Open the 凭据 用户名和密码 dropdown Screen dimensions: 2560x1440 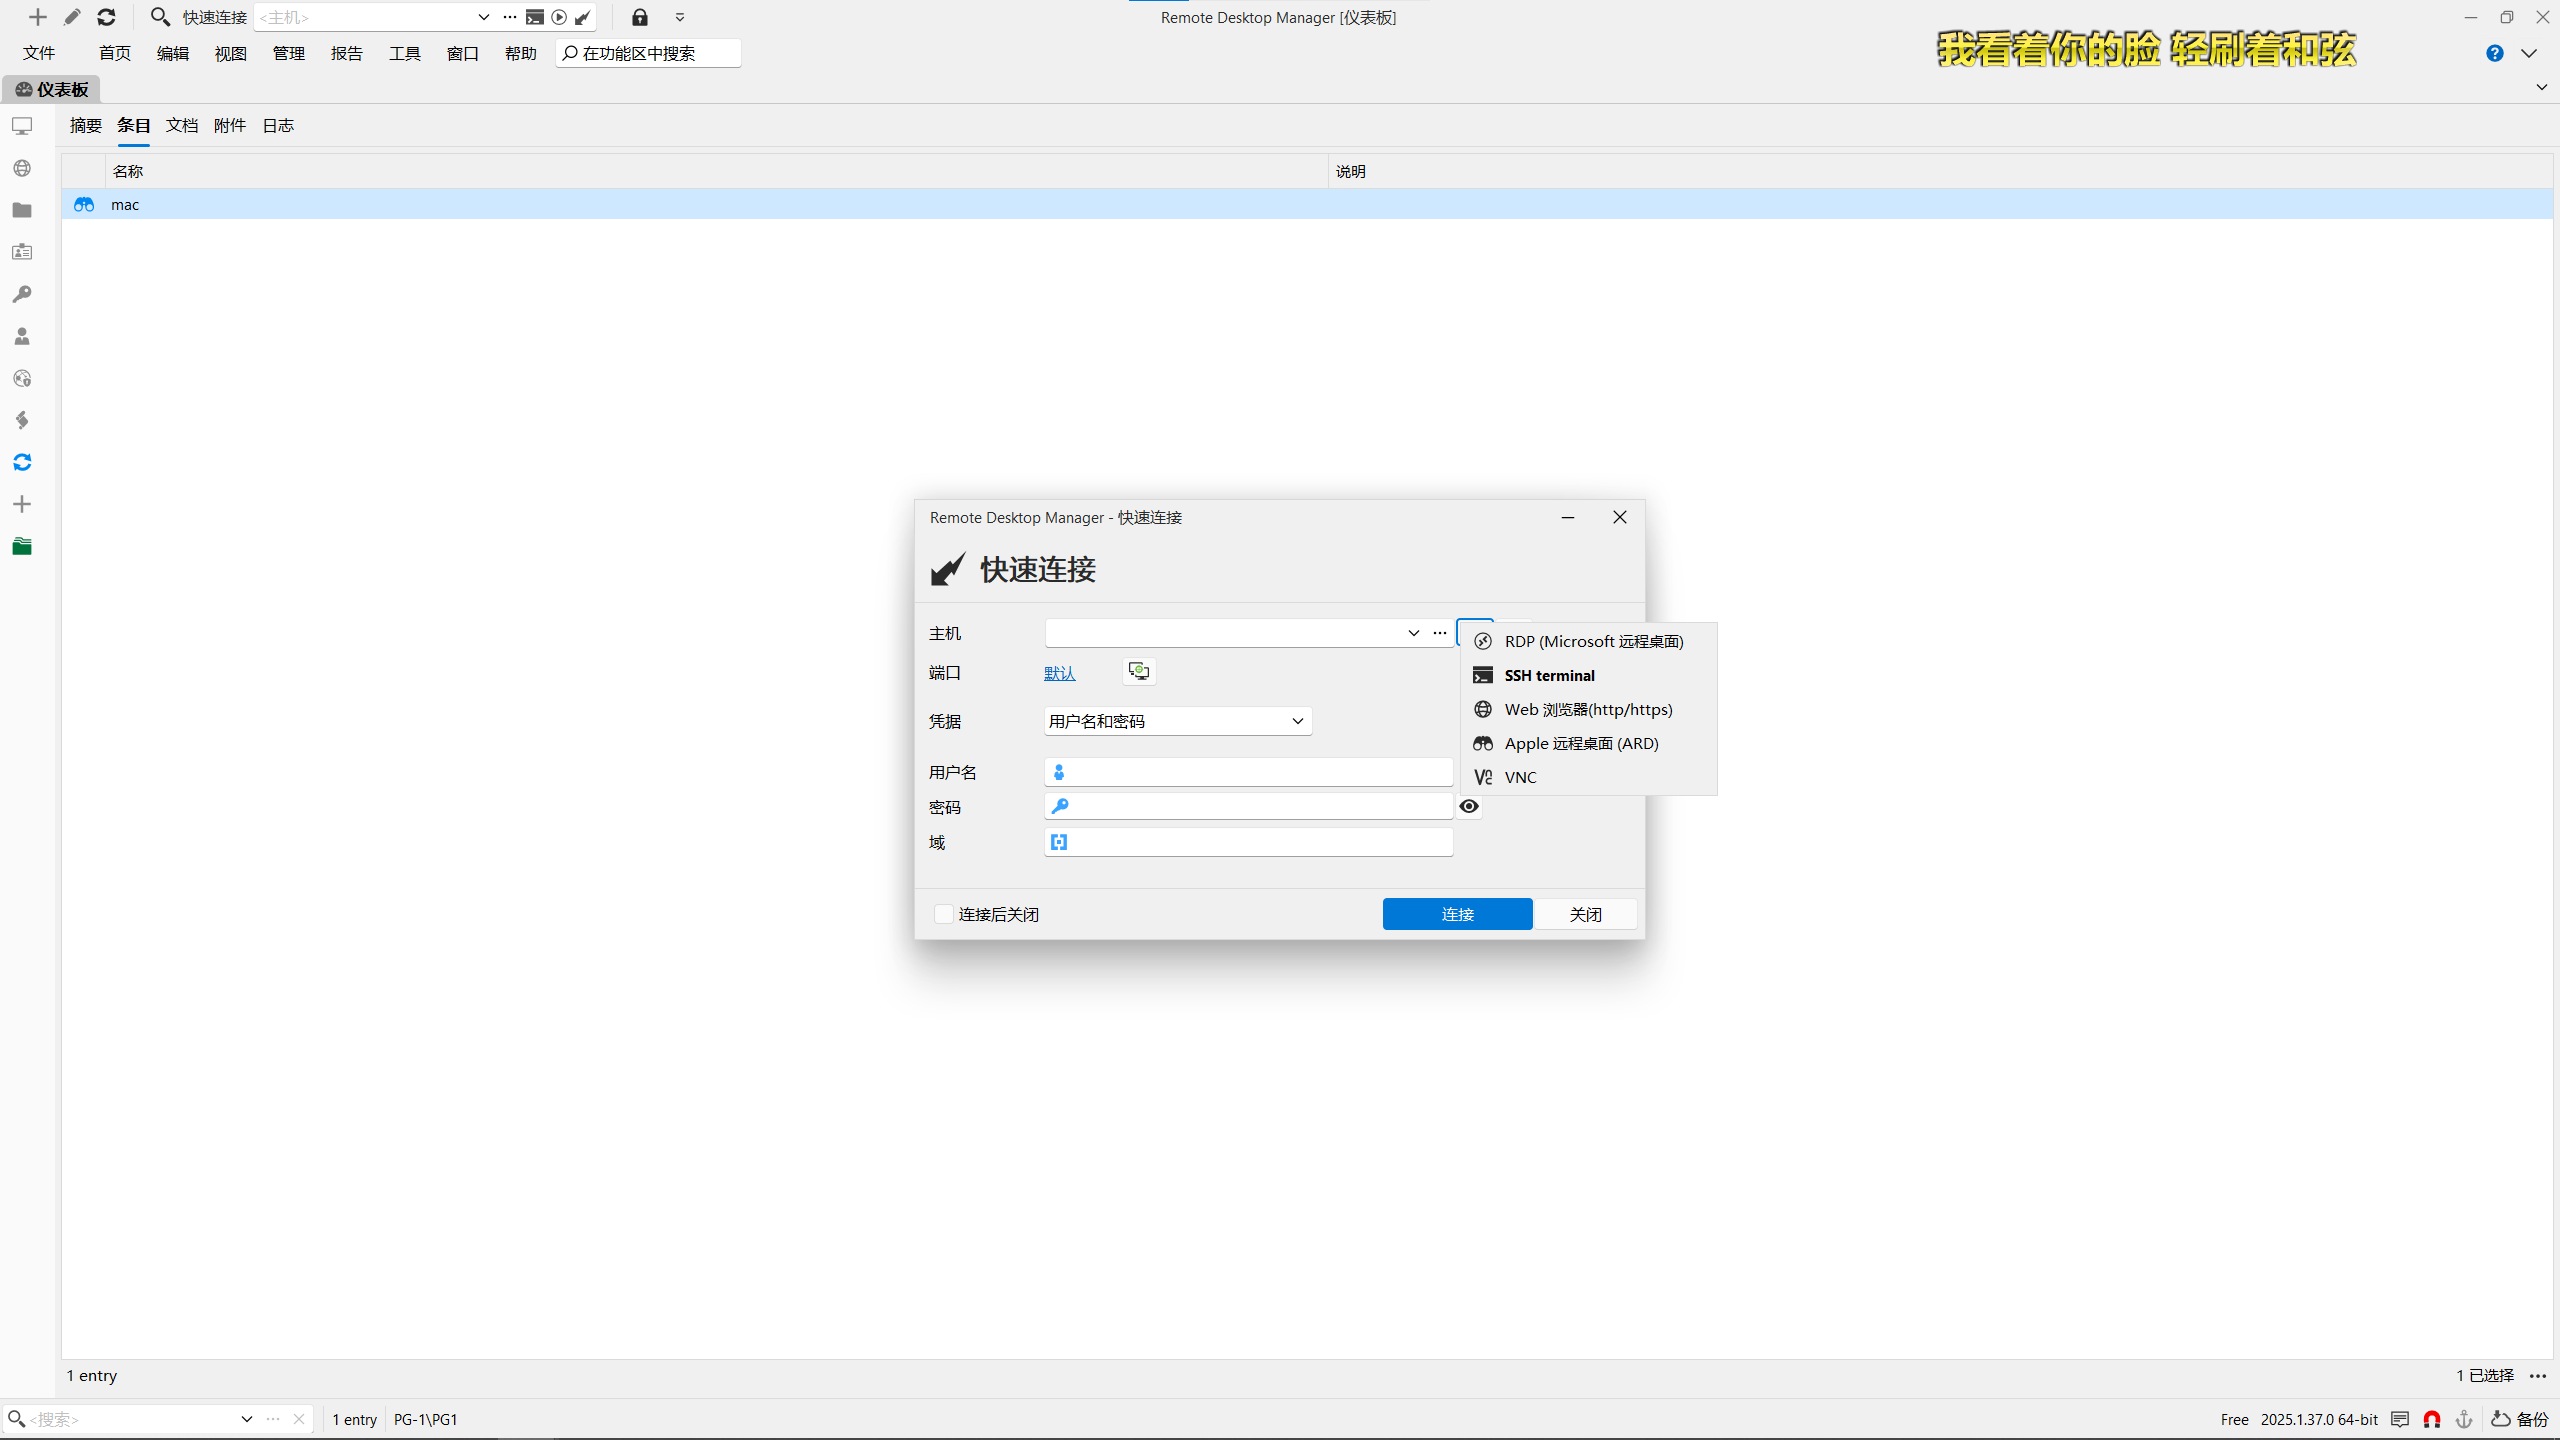tap(1178, 721)
